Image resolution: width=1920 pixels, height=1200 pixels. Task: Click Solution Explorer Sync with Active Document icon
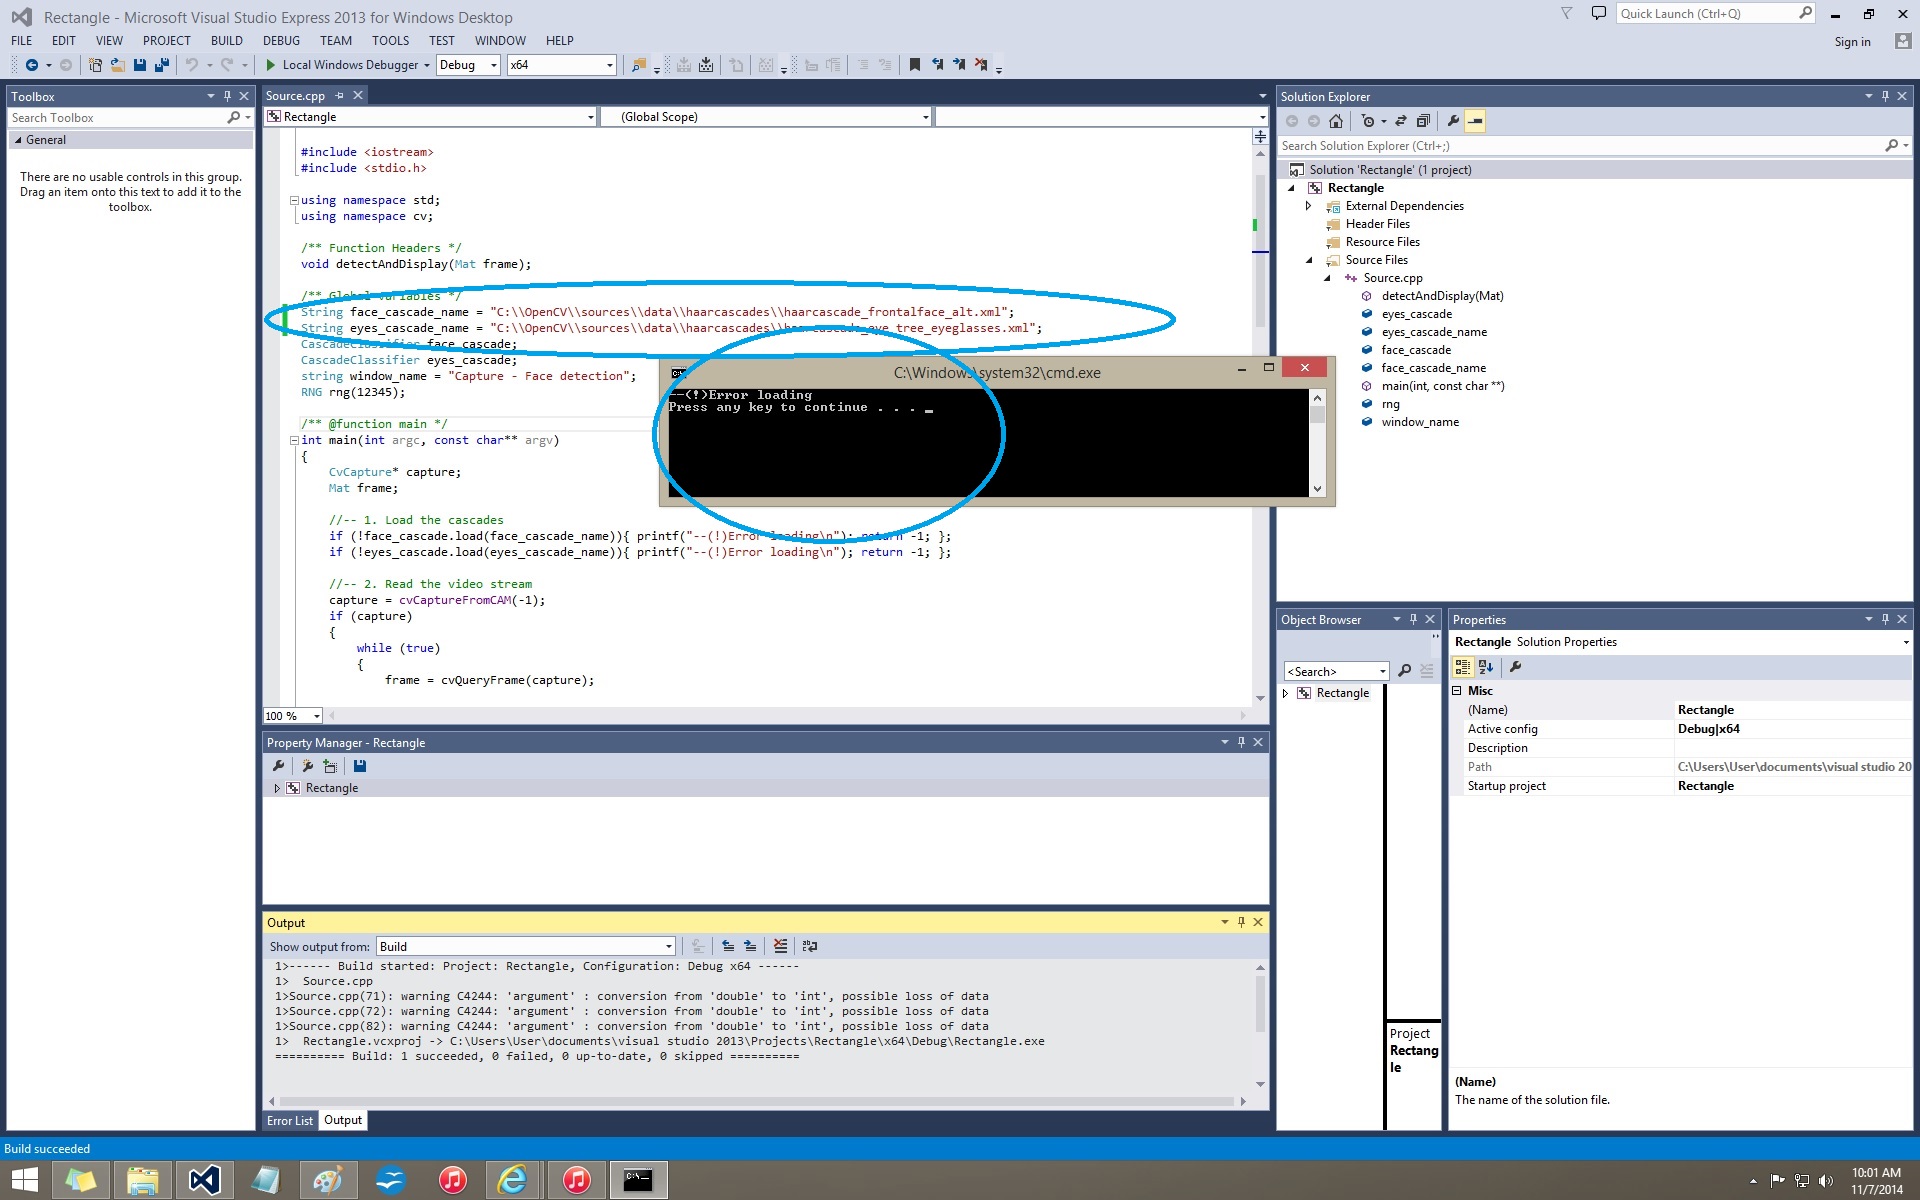point(1401,121)
